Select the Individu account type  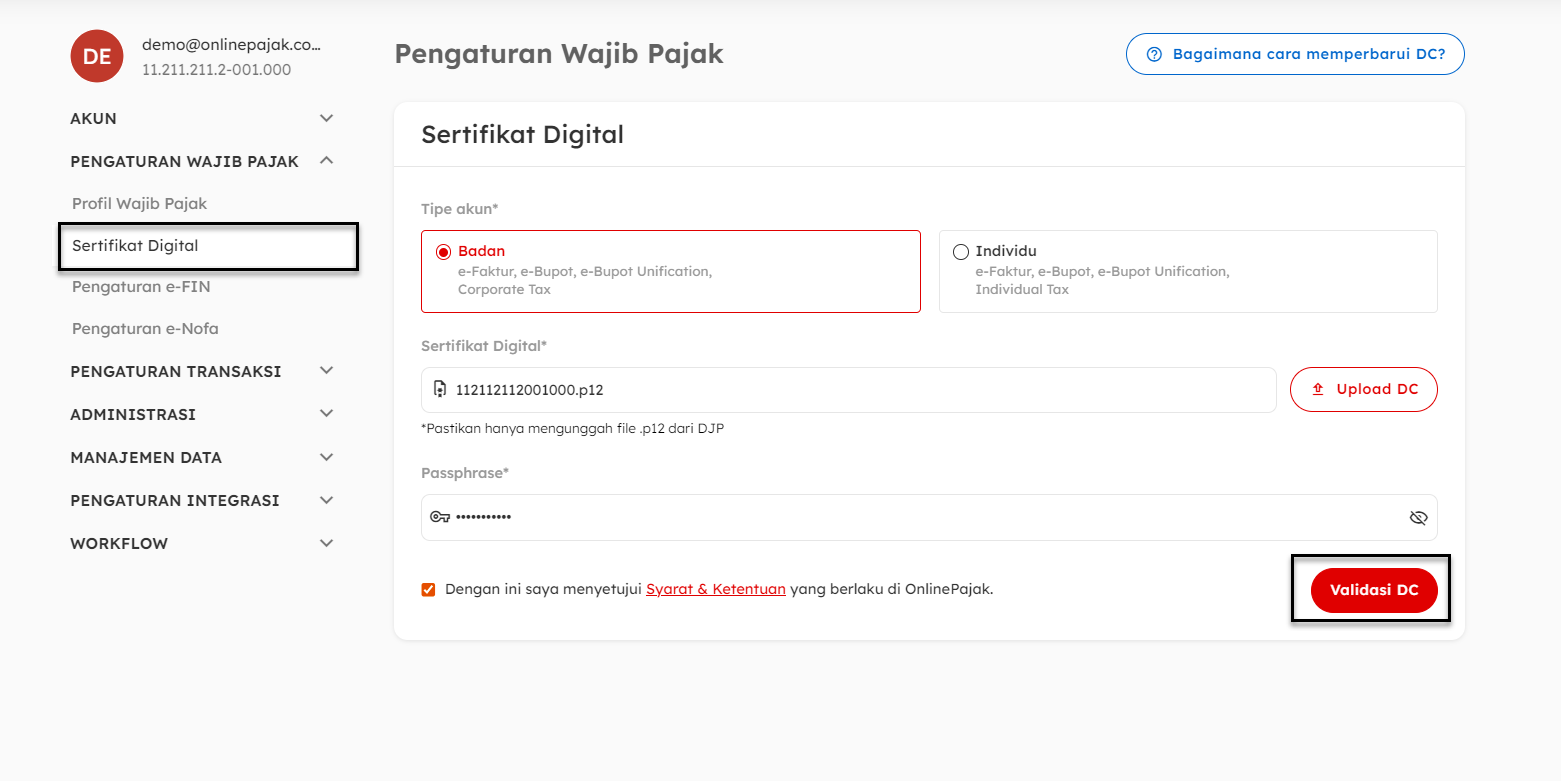click(x=961, y=252)
